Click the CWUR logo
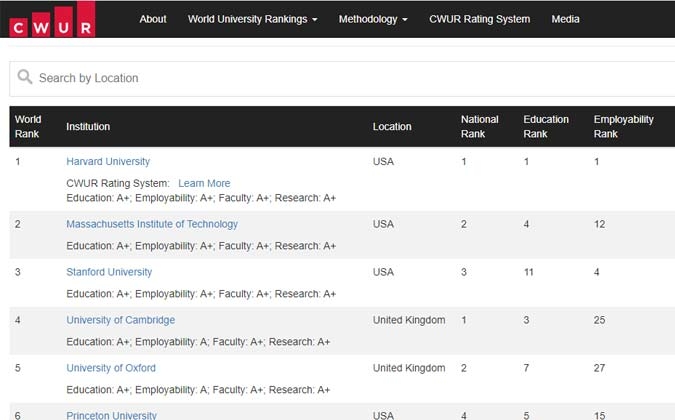Screen dimensions: 675x420 click(x=52, y=20)
